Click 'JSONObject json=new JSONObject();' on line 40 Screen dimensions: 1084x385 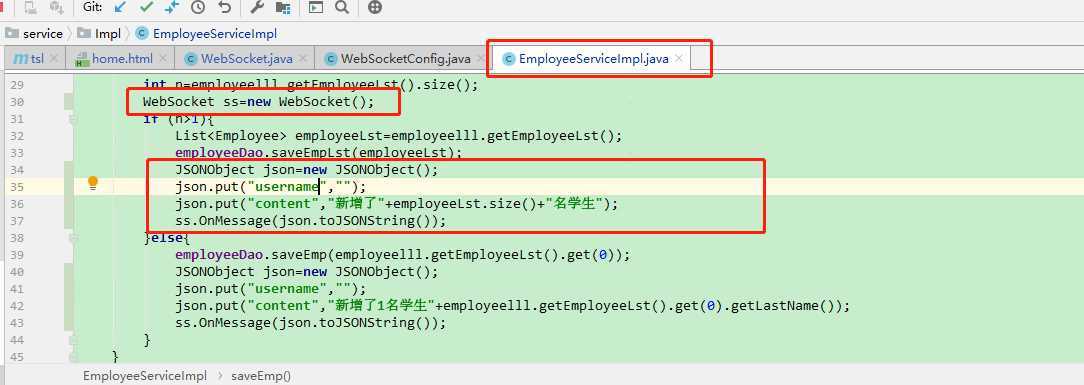(x=307, y=272)
